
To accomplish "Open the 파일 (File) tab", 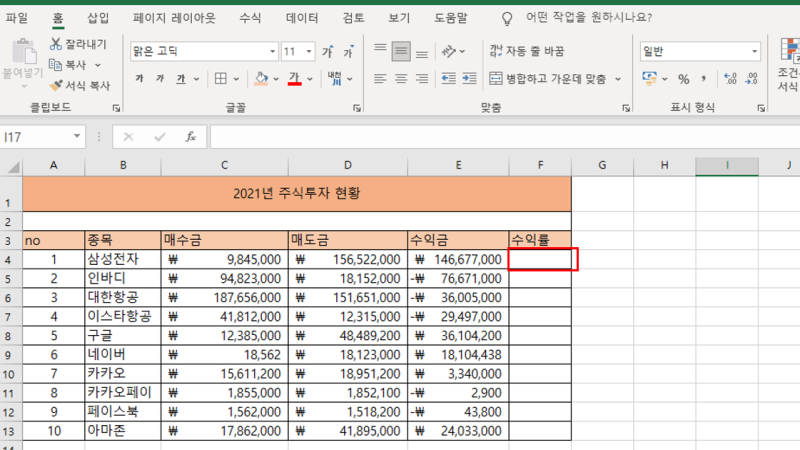I will tap(17, 18).
